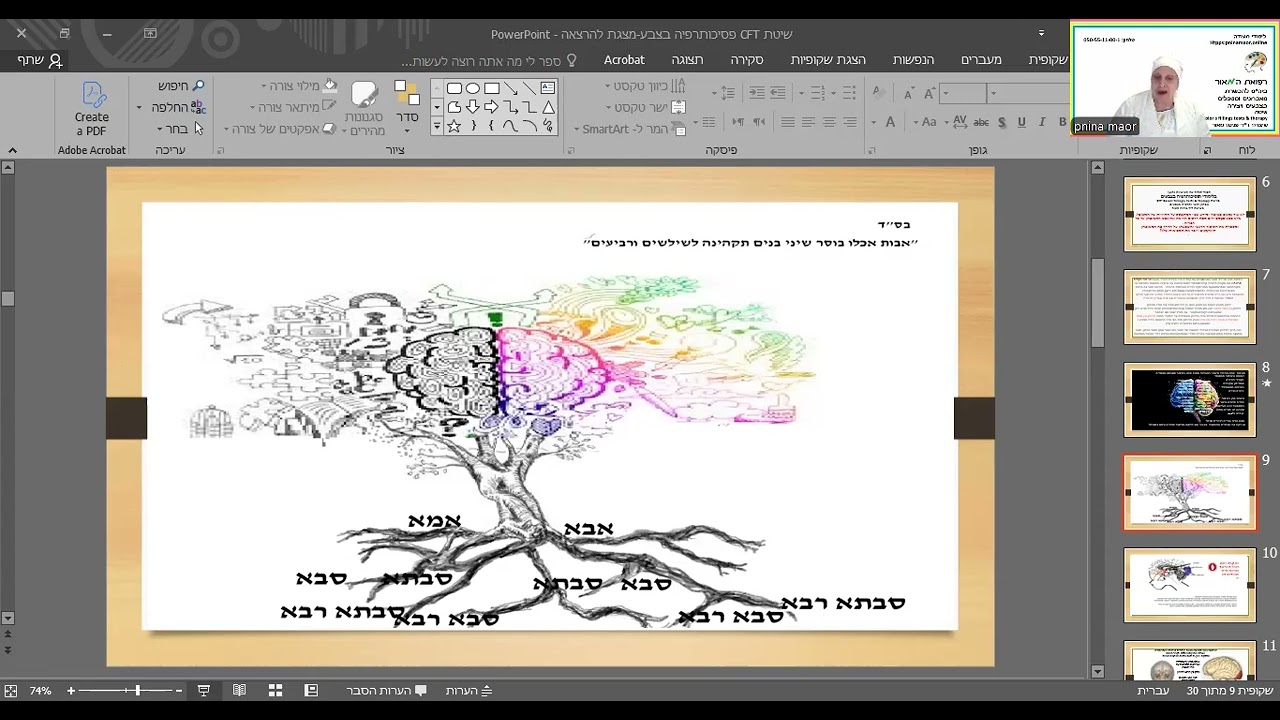Open הצגת שקופיות slide show tab
This screenshot has height=720, width=1280.
tap(828, 60)
